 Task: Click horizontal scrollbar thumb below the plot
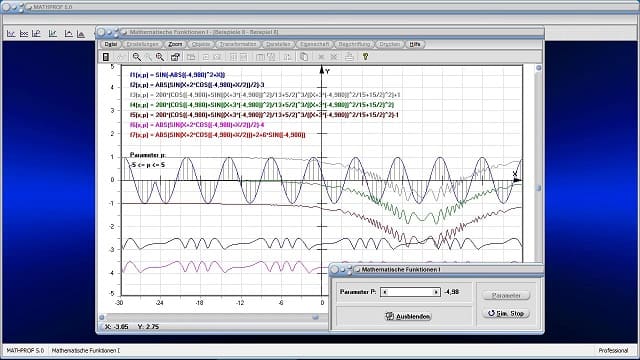tap(316, 317)
